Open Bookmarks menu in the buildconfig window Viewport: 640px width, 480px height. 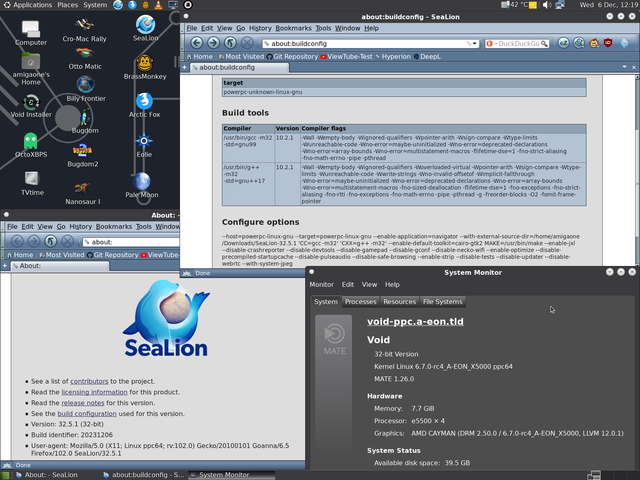tap(293, 28)
